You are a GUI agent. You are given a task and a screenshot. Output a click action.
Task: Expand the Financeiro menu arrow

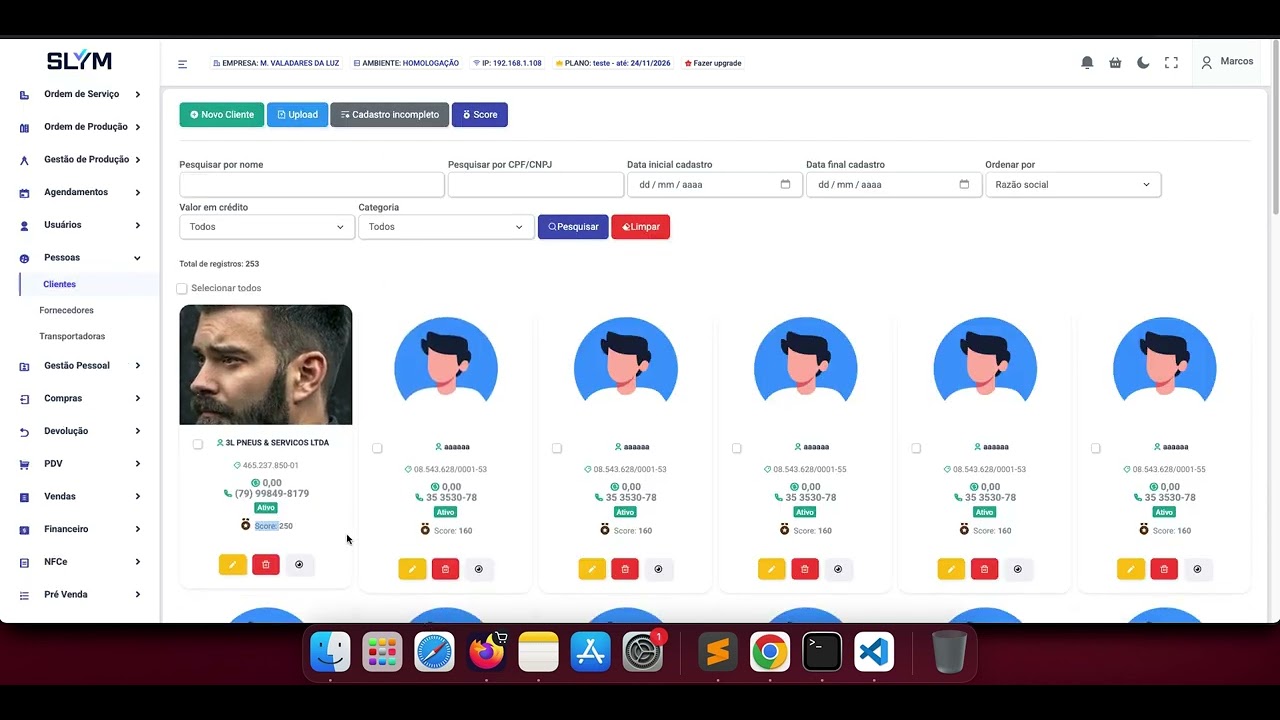tap(137, 529)
